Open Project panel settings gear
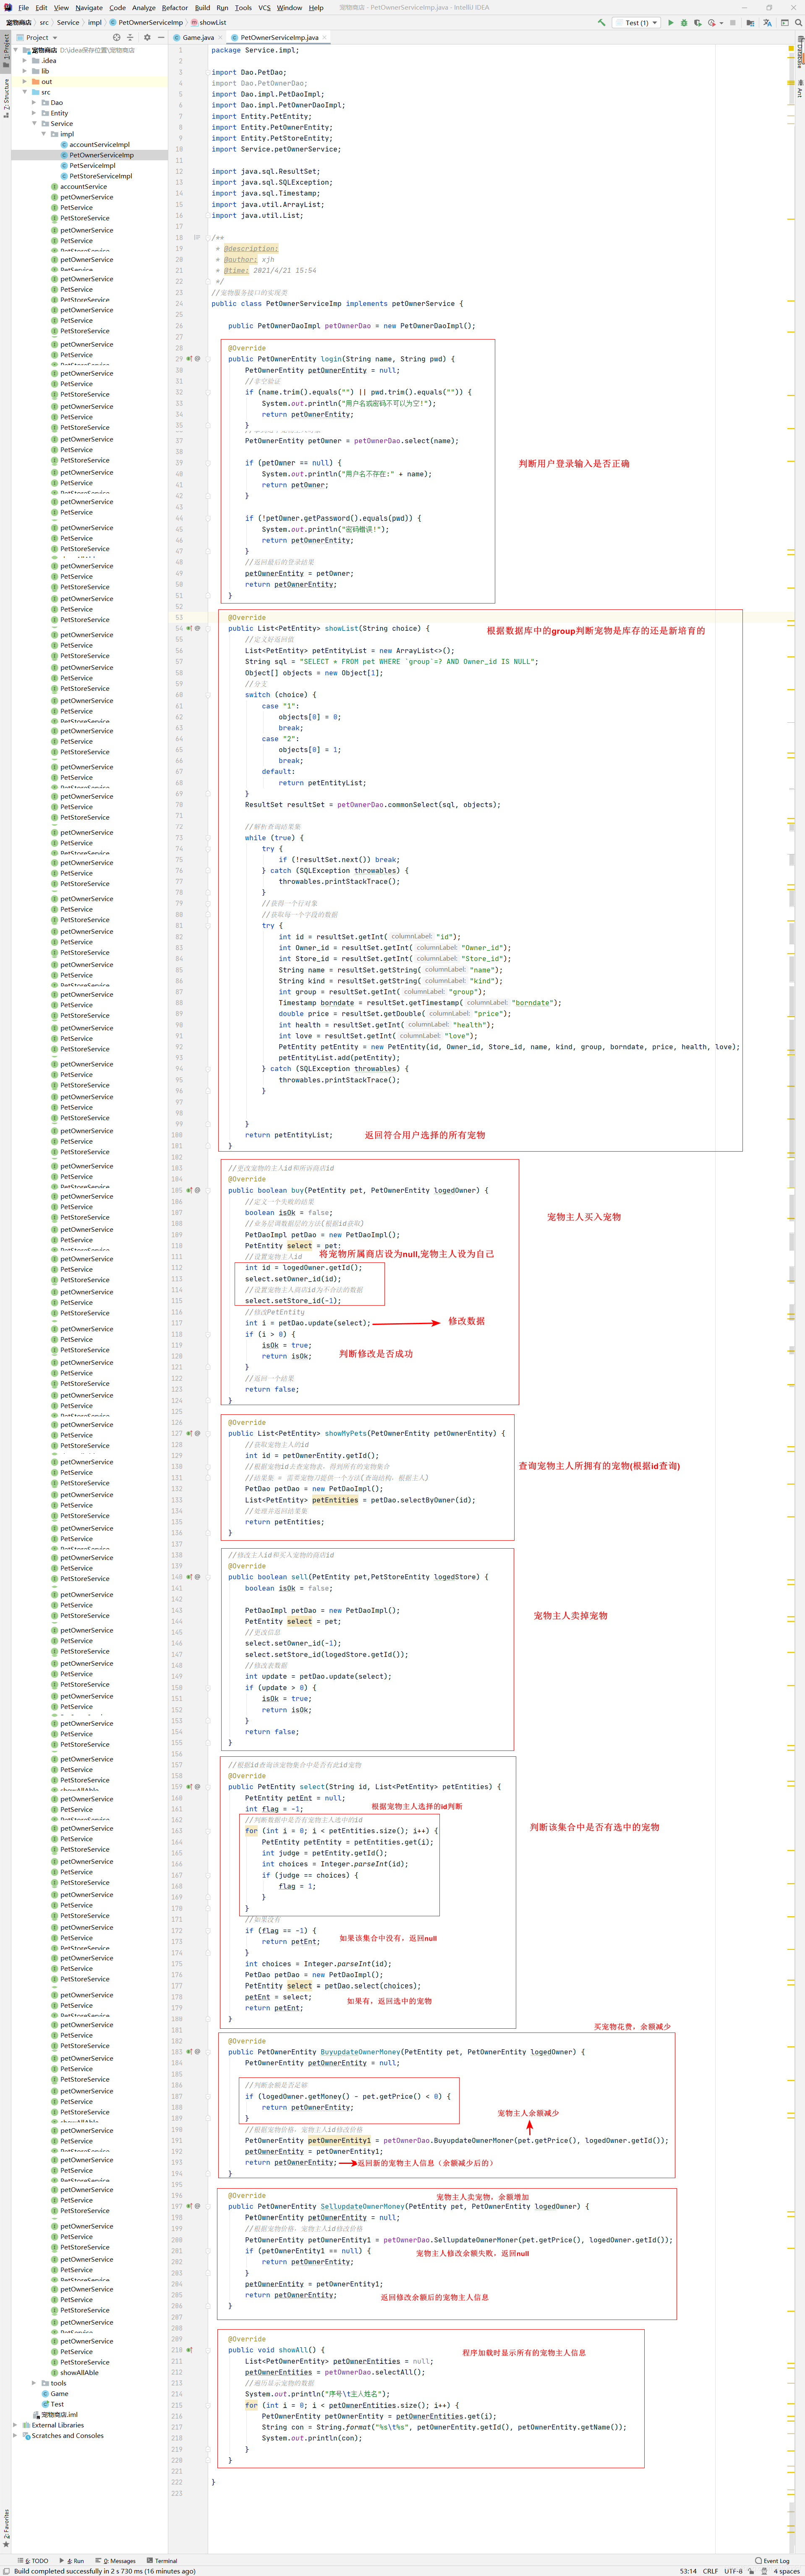 click(147, 37)
